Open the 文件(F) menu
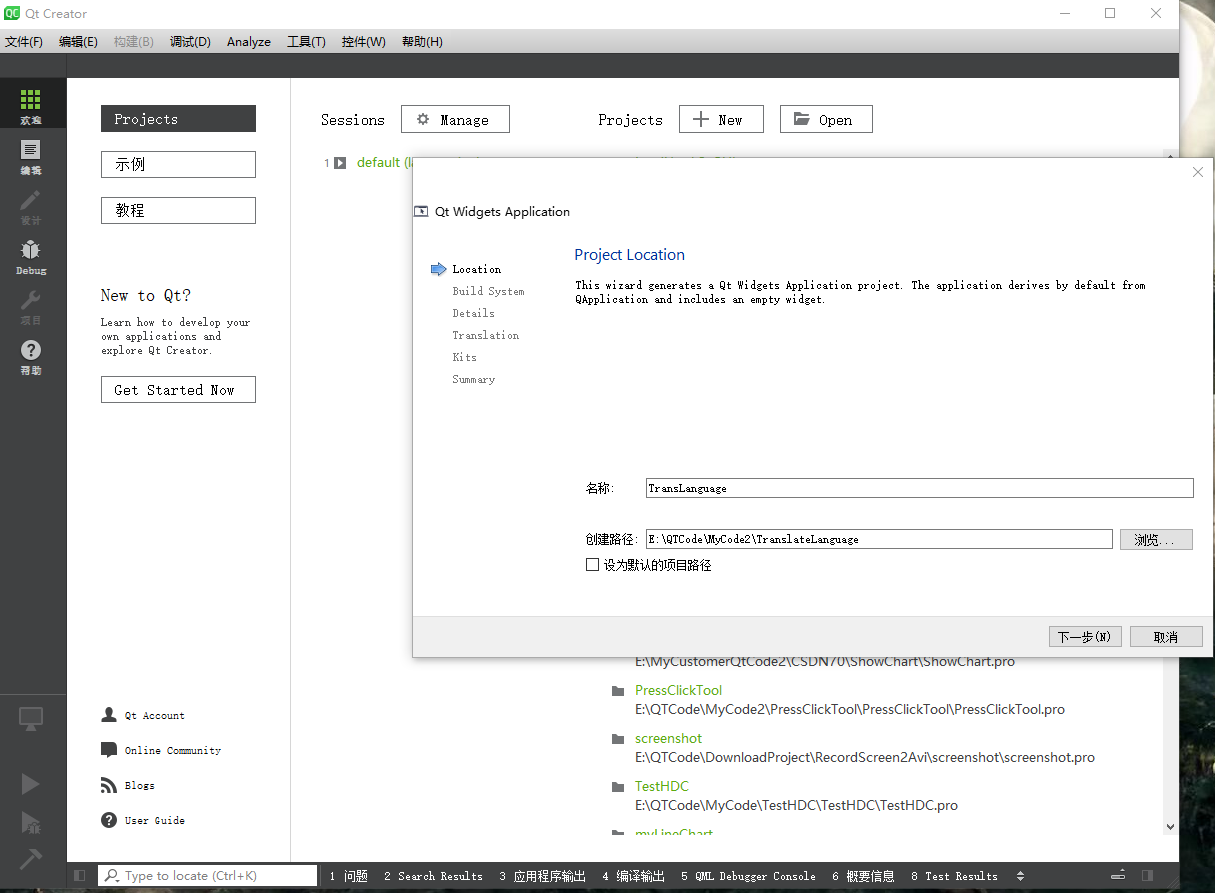 24,41
